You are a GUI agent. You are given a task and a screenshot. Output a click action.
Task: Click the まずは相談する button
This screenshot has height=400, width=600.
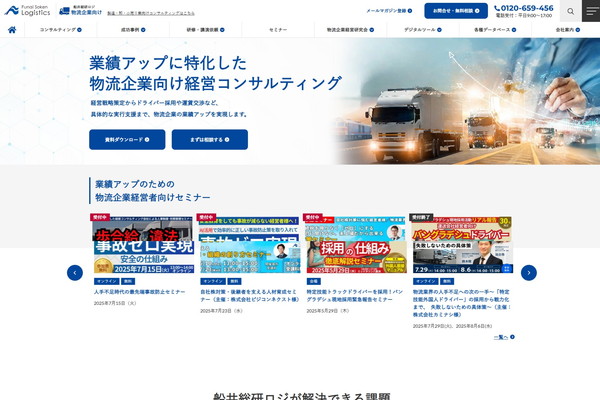click(210, 140)
